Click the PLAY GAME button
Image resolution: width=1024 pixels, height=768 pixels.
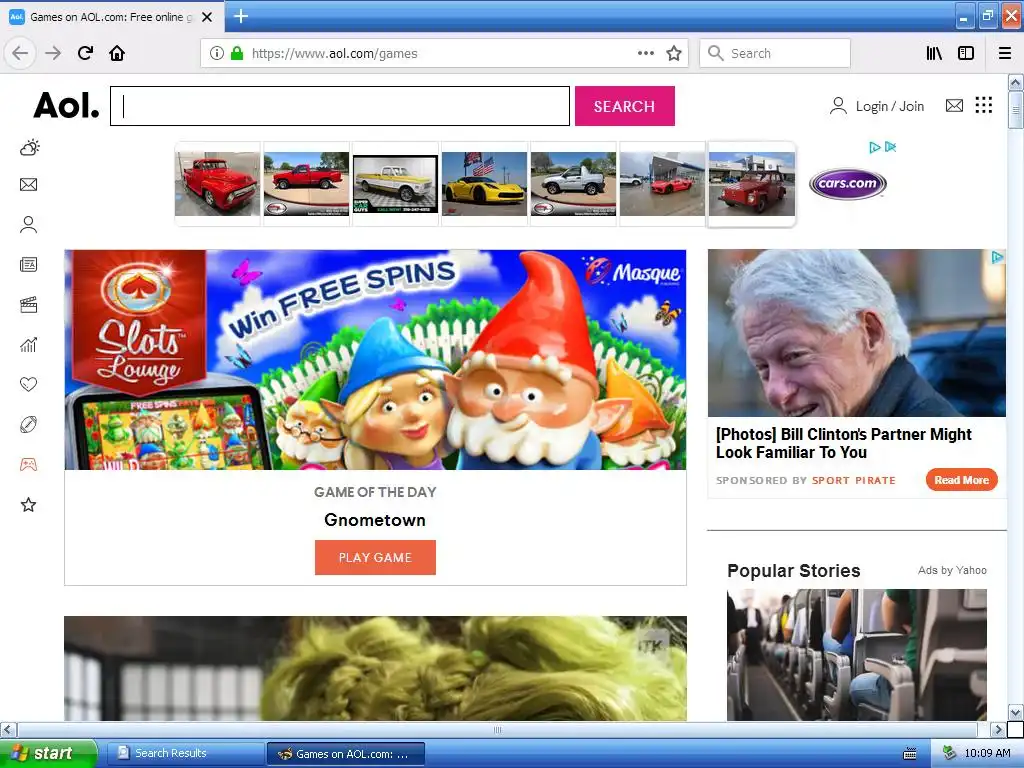point(375,557)
